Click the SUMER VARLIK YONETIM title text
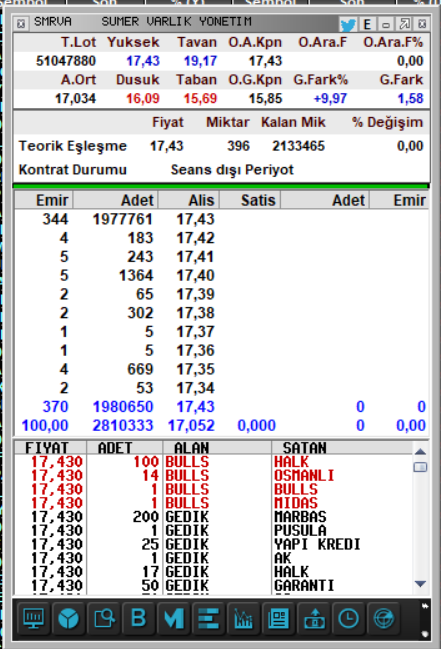The image size is (441, 649). 176,22
